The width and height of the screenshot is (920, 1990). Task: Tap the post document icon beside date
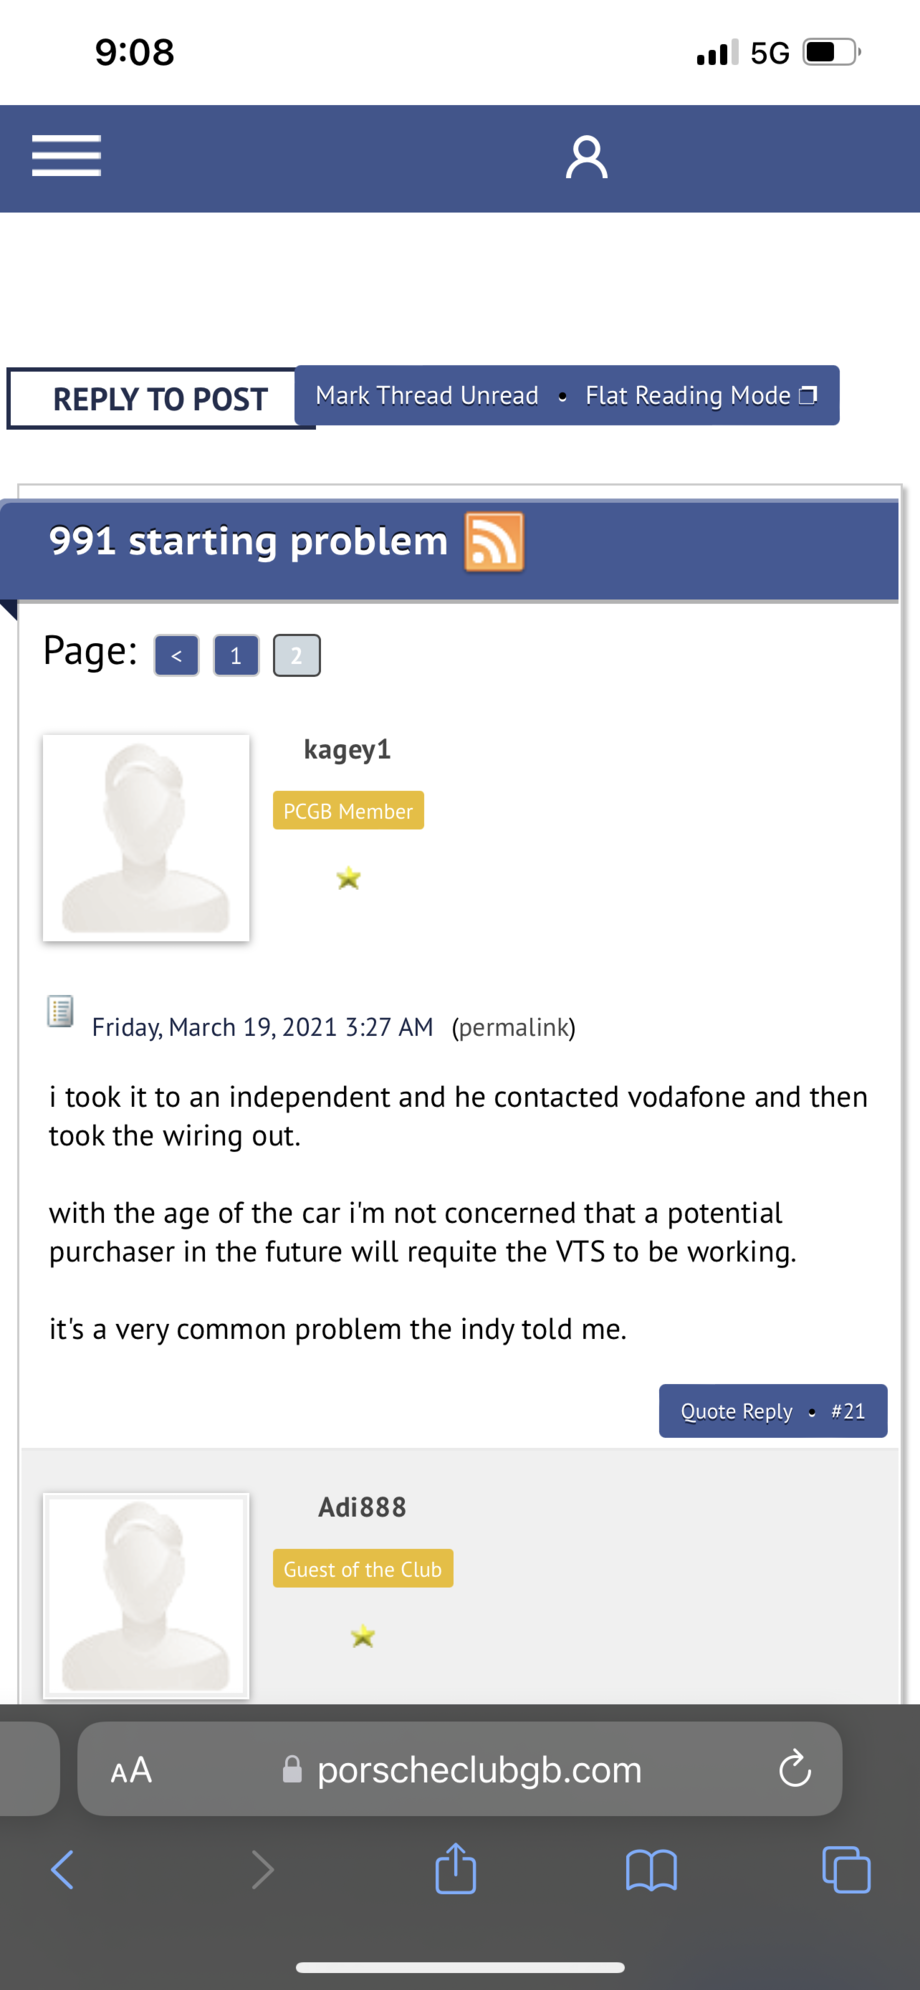pyautogui.click(x=60, y=1012)
